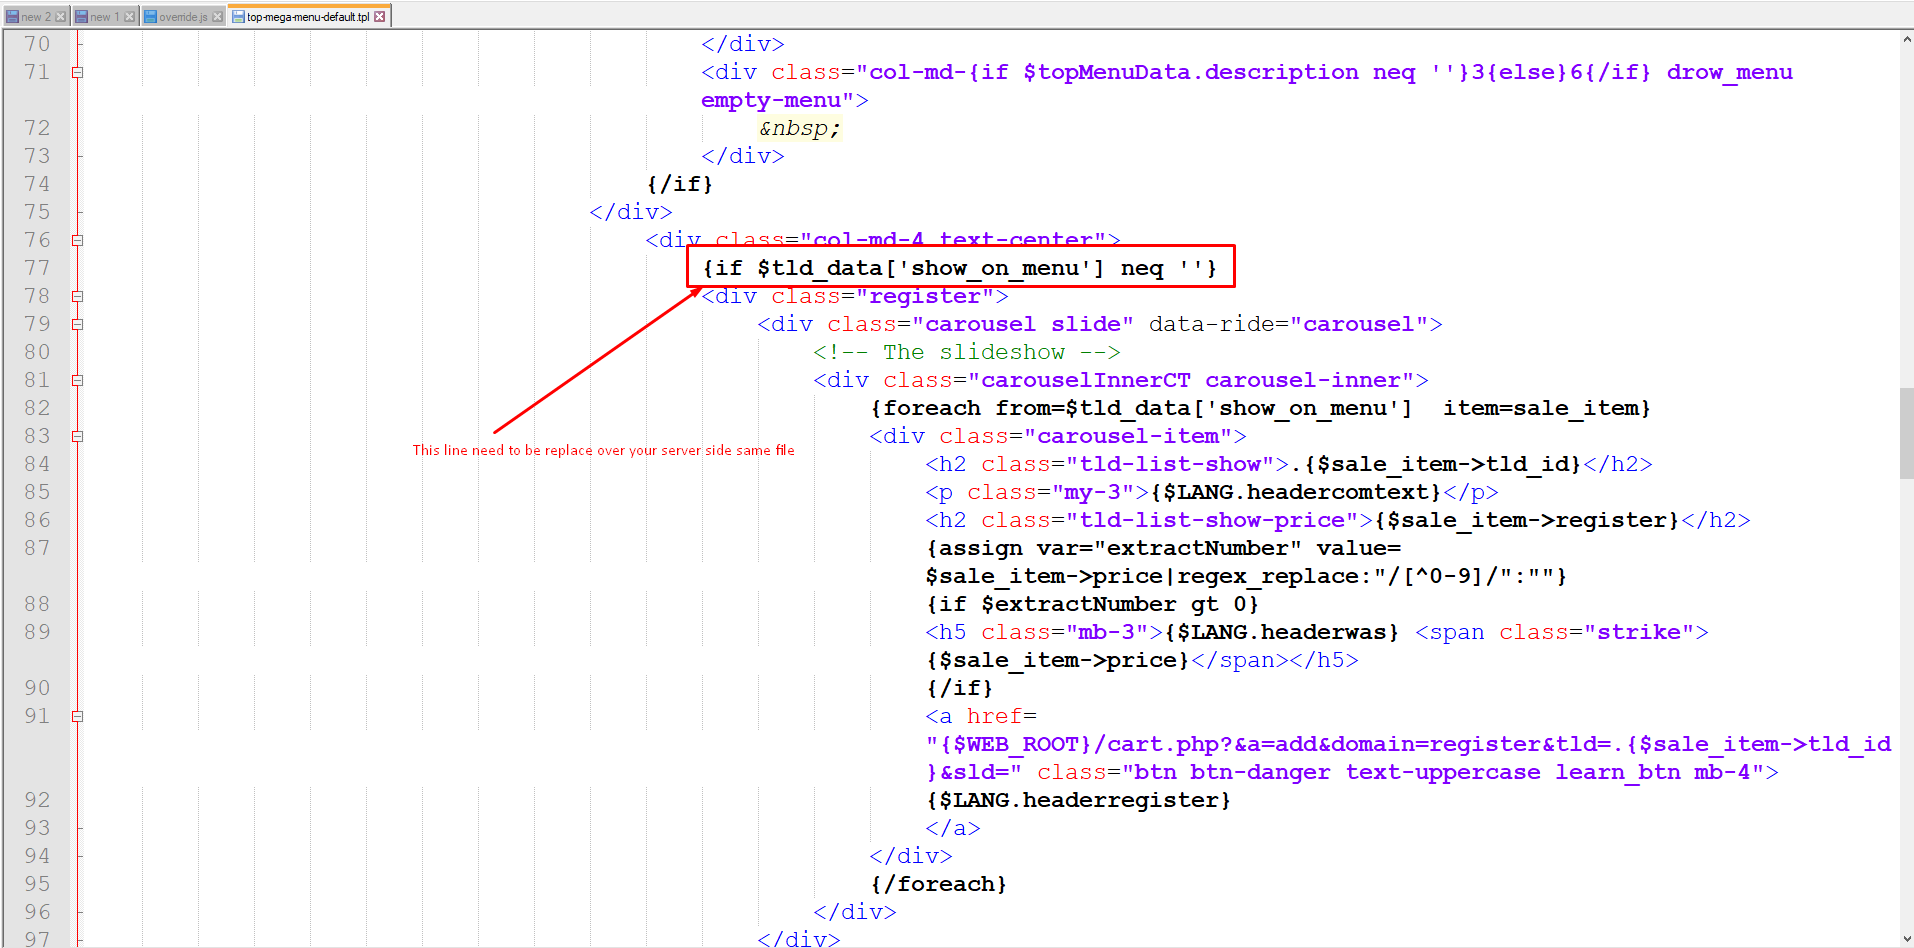Collapse the fold marker at line 76
The image size is (1914, 948).
click(x=77, y=240)
